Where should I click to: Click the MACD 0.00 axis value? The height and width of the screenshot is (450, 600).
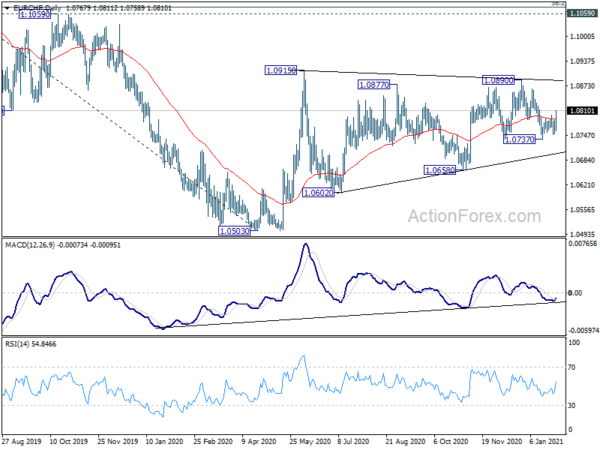[574, 292]
